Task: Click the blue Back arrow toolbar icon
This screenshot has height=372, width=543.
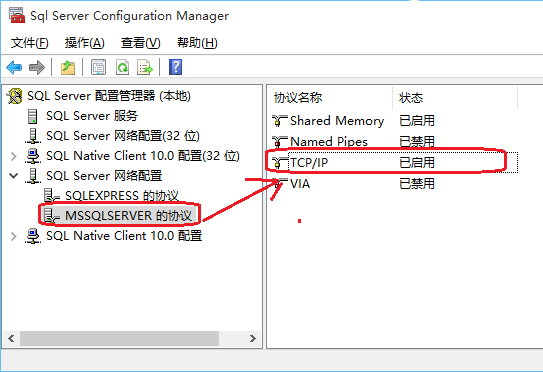Action: pyautogui.click(x=14, y=67)
